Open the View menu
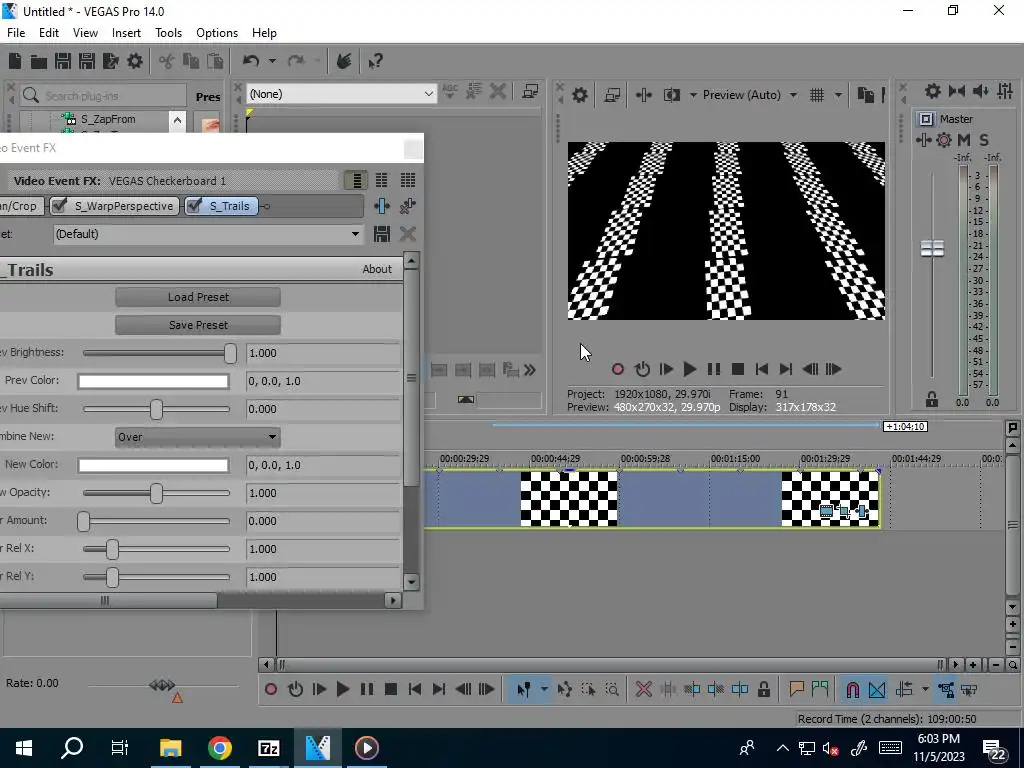Viewport: 1024px width, 768px height. point(85,33)
